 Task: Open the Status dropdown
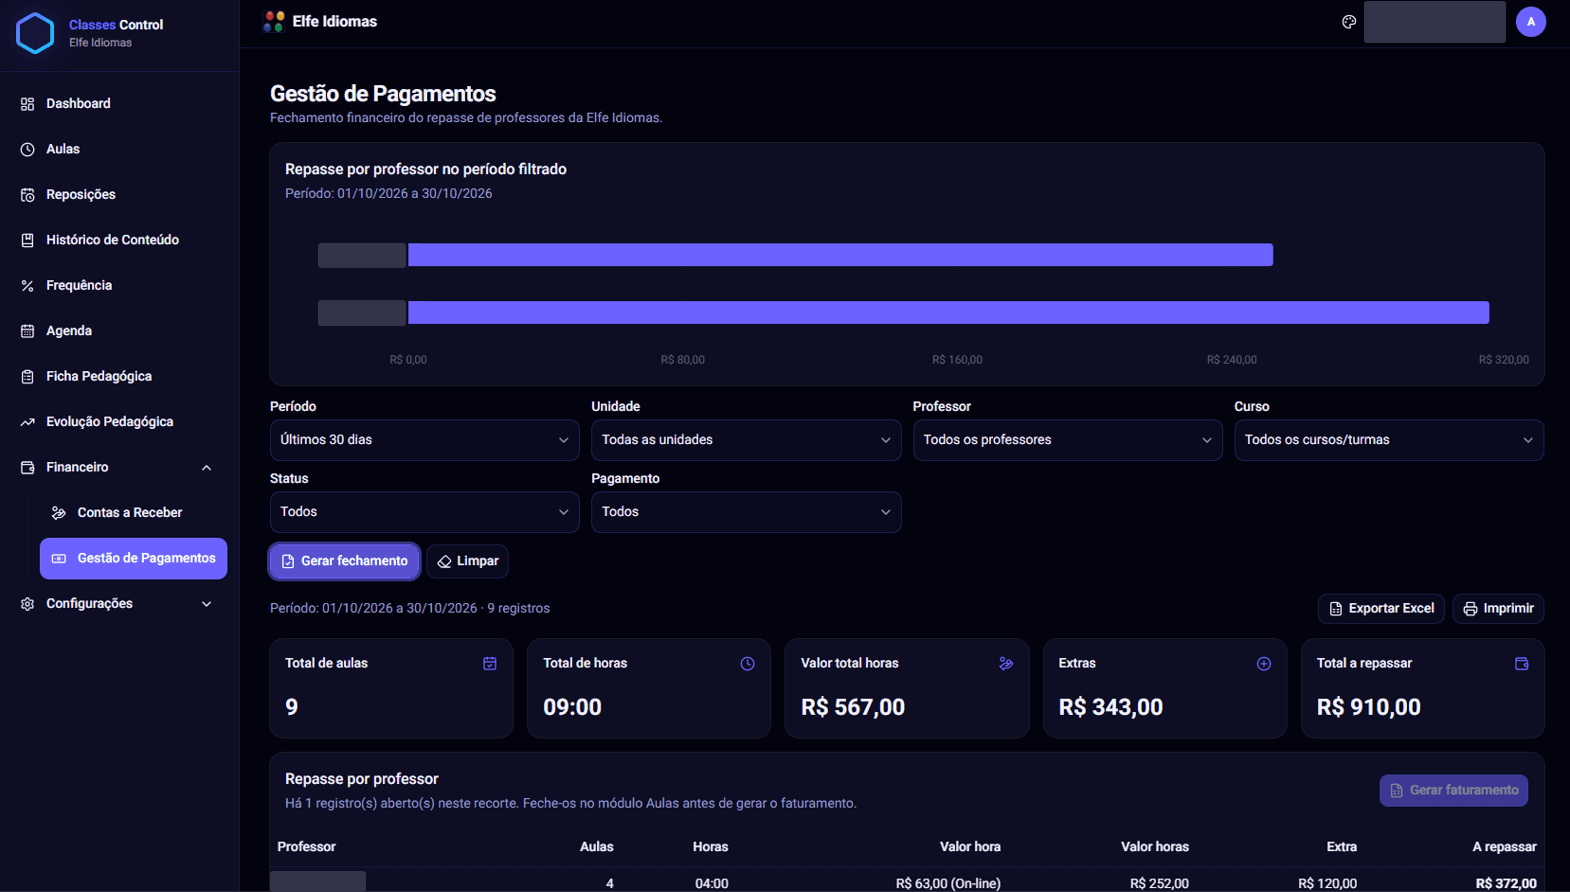click(424, 512)
